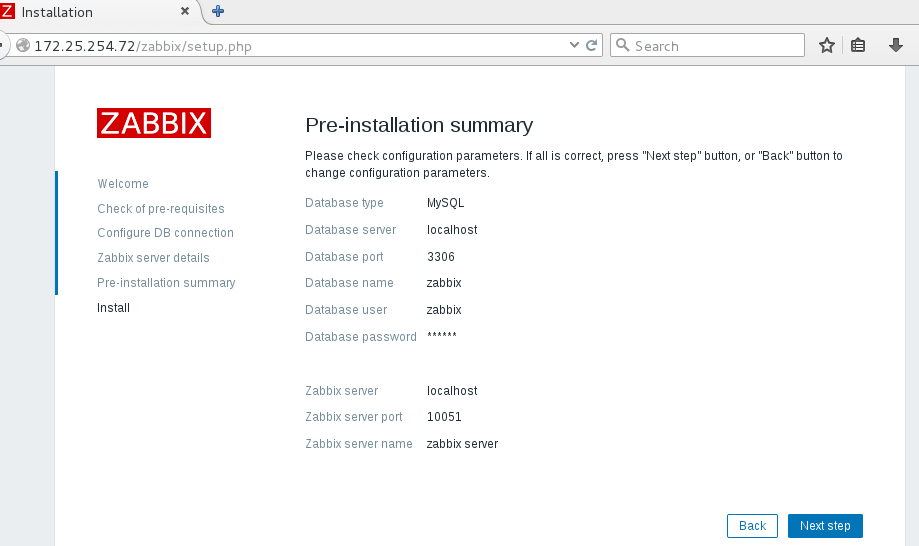Close the Installation tab

pos(185,11)
